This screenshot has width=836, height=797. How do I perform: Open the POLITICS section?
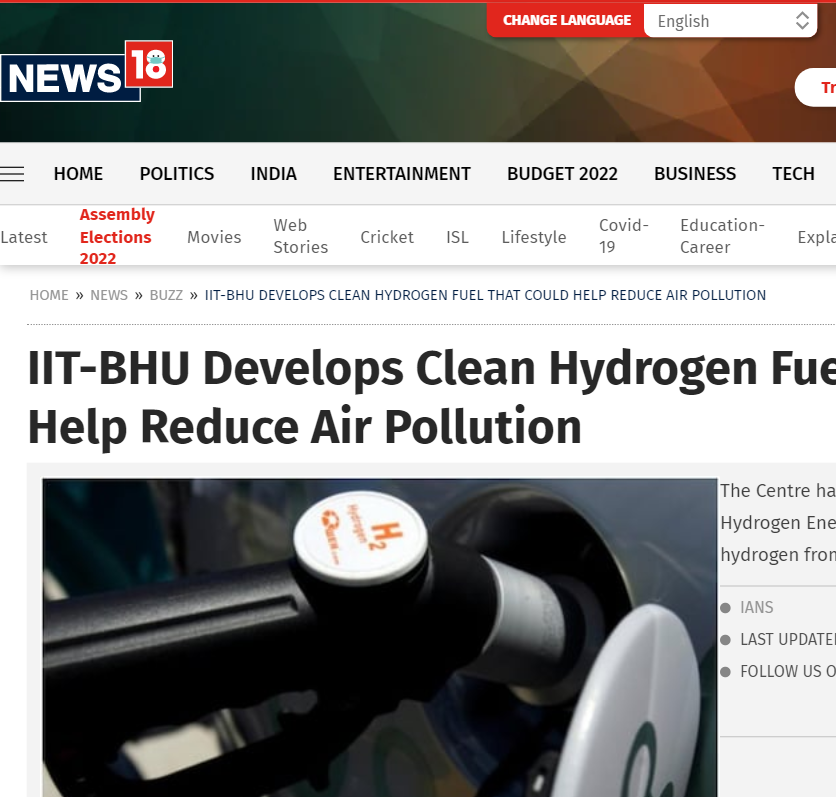pos(177,173)
